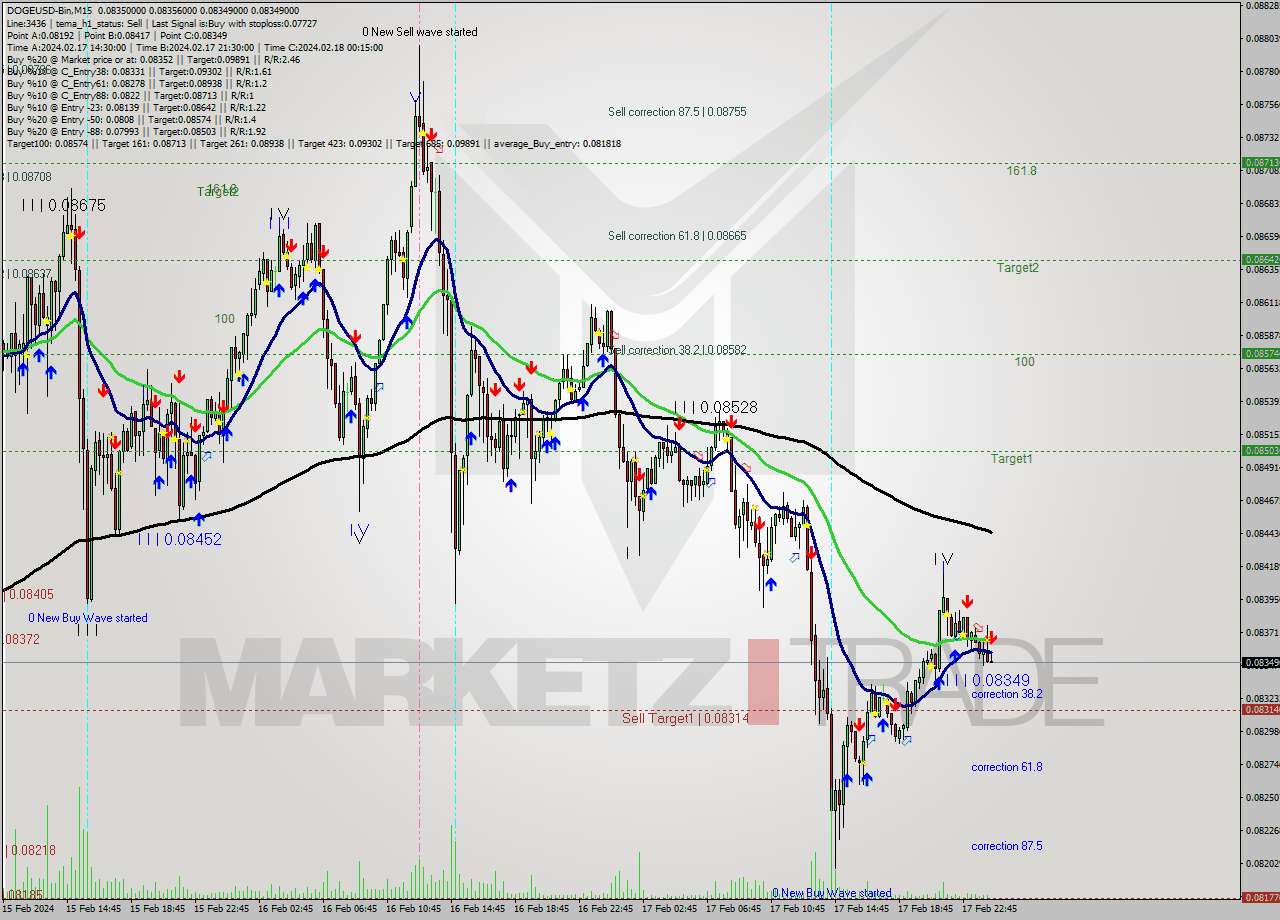This screenshot has height=920, width=1280.
Task: Click the '0.08708' label on the left edge
Action: [30, 177]
